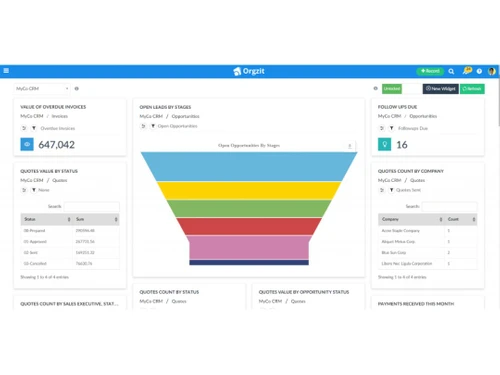Click gear icon left of Unlocked

pyautogui.click(x=376, y=89)
